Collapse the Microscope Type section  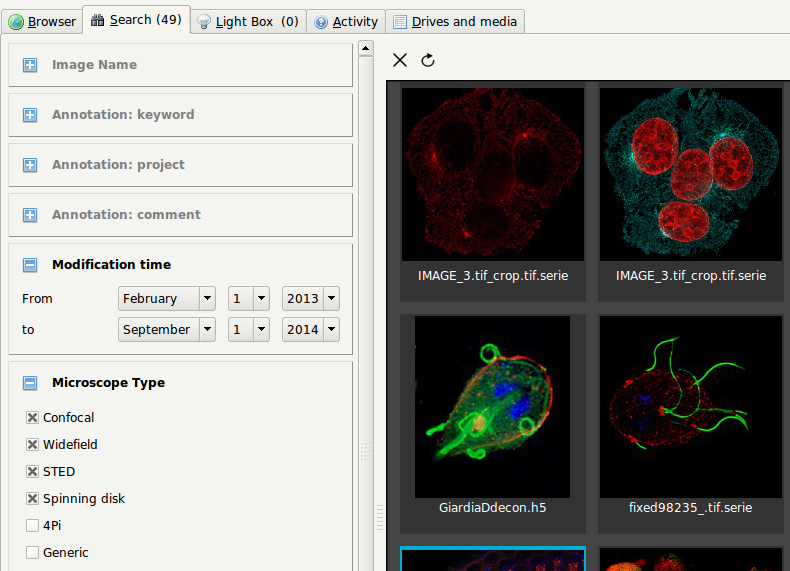(x=30, y=383)
